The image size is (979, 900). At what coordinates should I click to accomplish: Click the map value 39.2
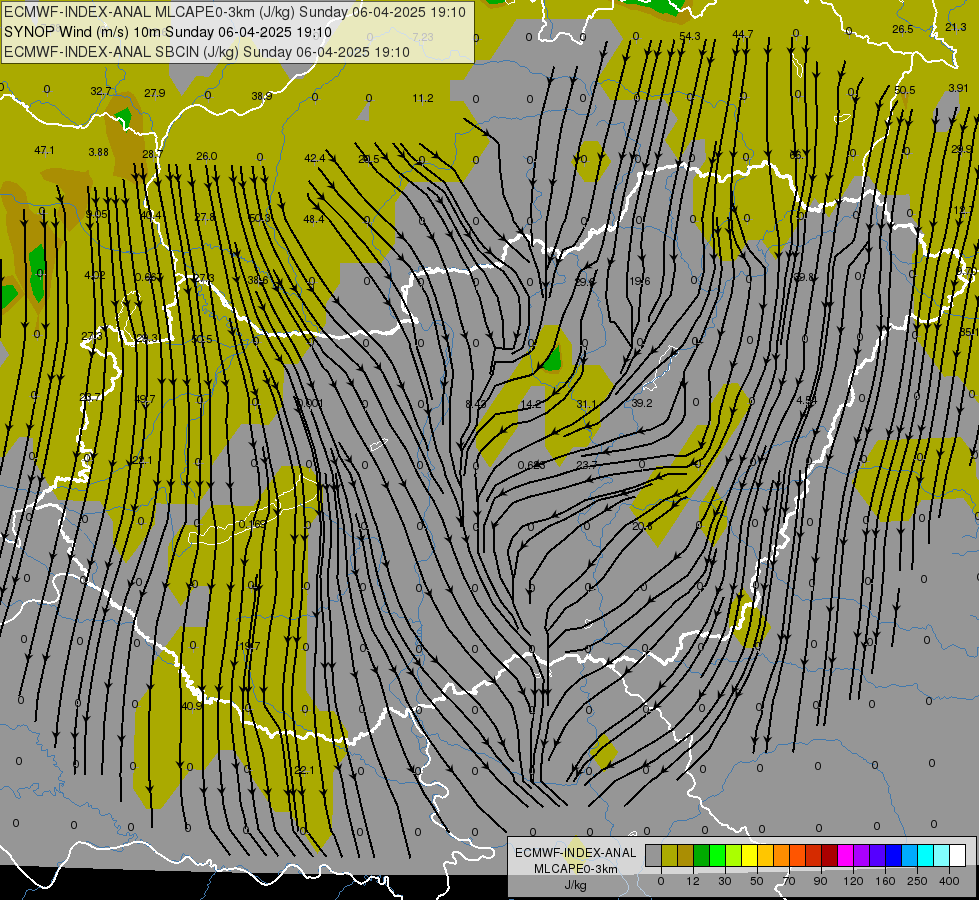coord(641,403)
